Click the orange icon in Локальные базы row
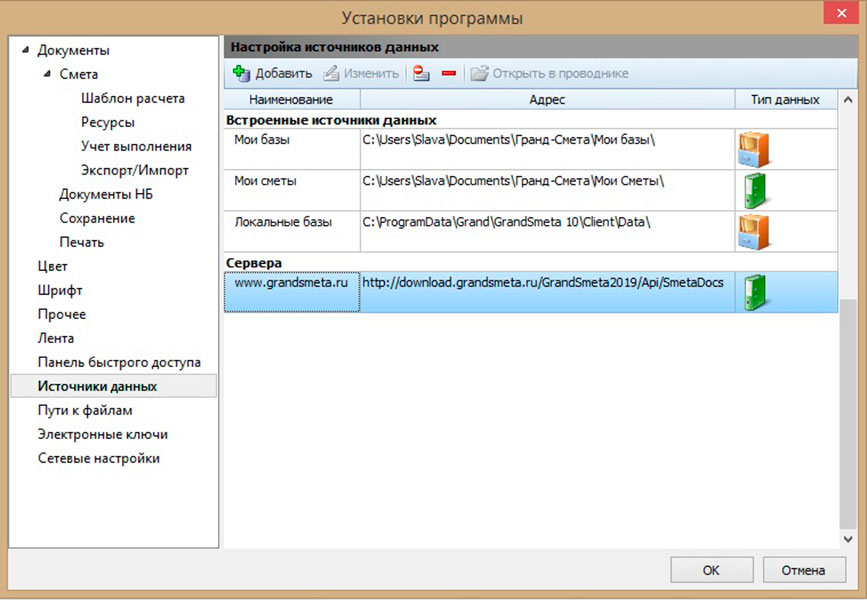 pyautogui.click(x=753, y=231)
